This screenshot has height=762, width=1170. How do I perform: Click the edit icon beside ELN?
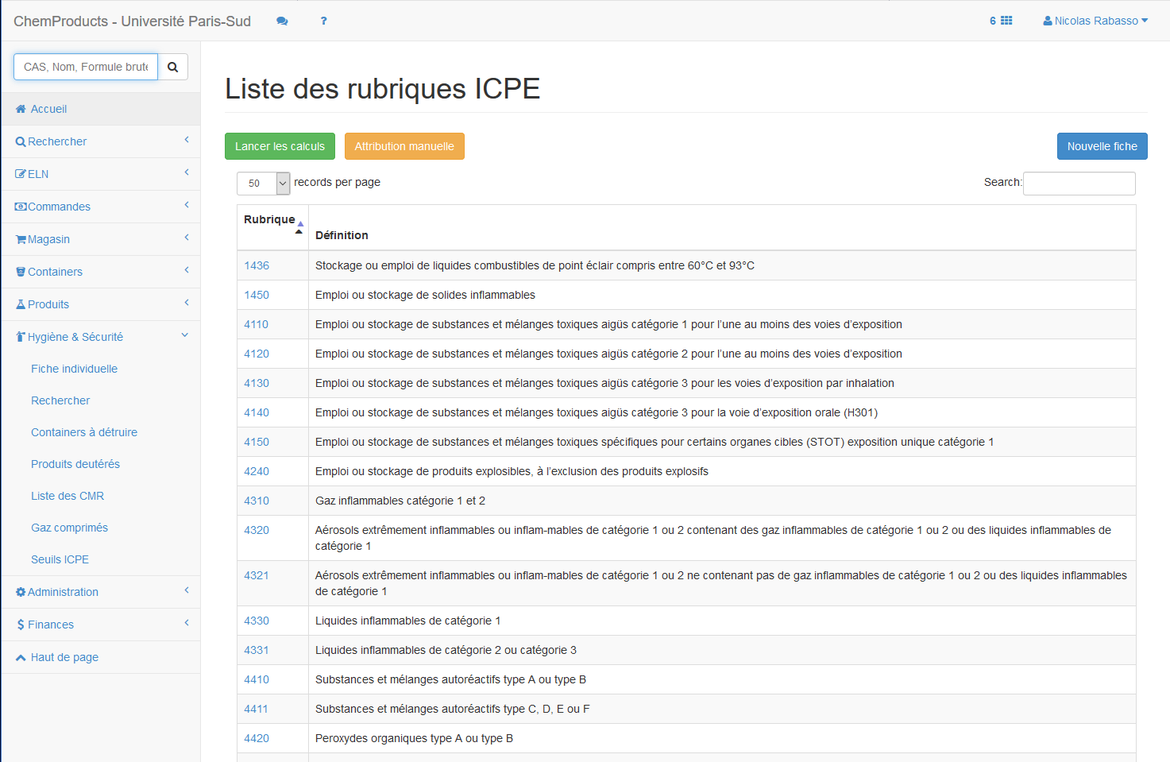pos(21,174)
